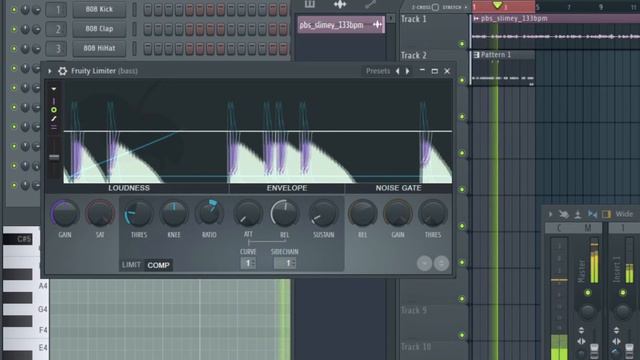Click the RATIO knob
Viewport: 640px width, 360px height.
(209, 214)
